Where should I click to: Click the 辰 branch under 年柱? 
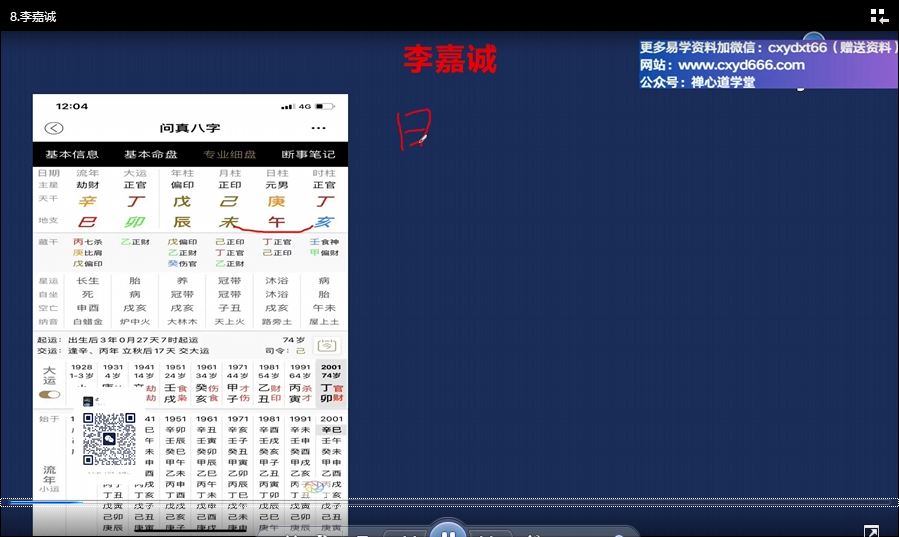click(182, 222)
